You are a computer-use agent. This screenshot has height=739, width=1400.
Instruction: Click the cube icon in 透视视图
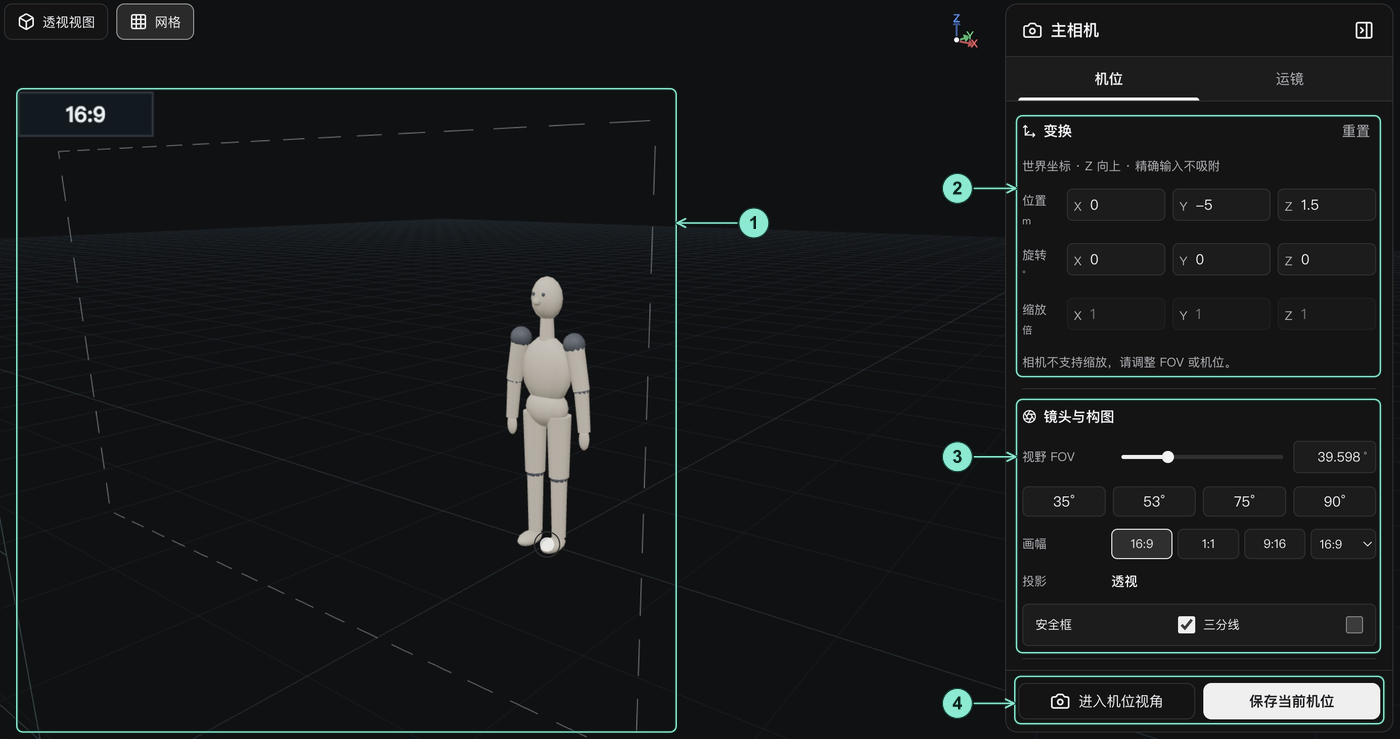click(x=26, y=21)
